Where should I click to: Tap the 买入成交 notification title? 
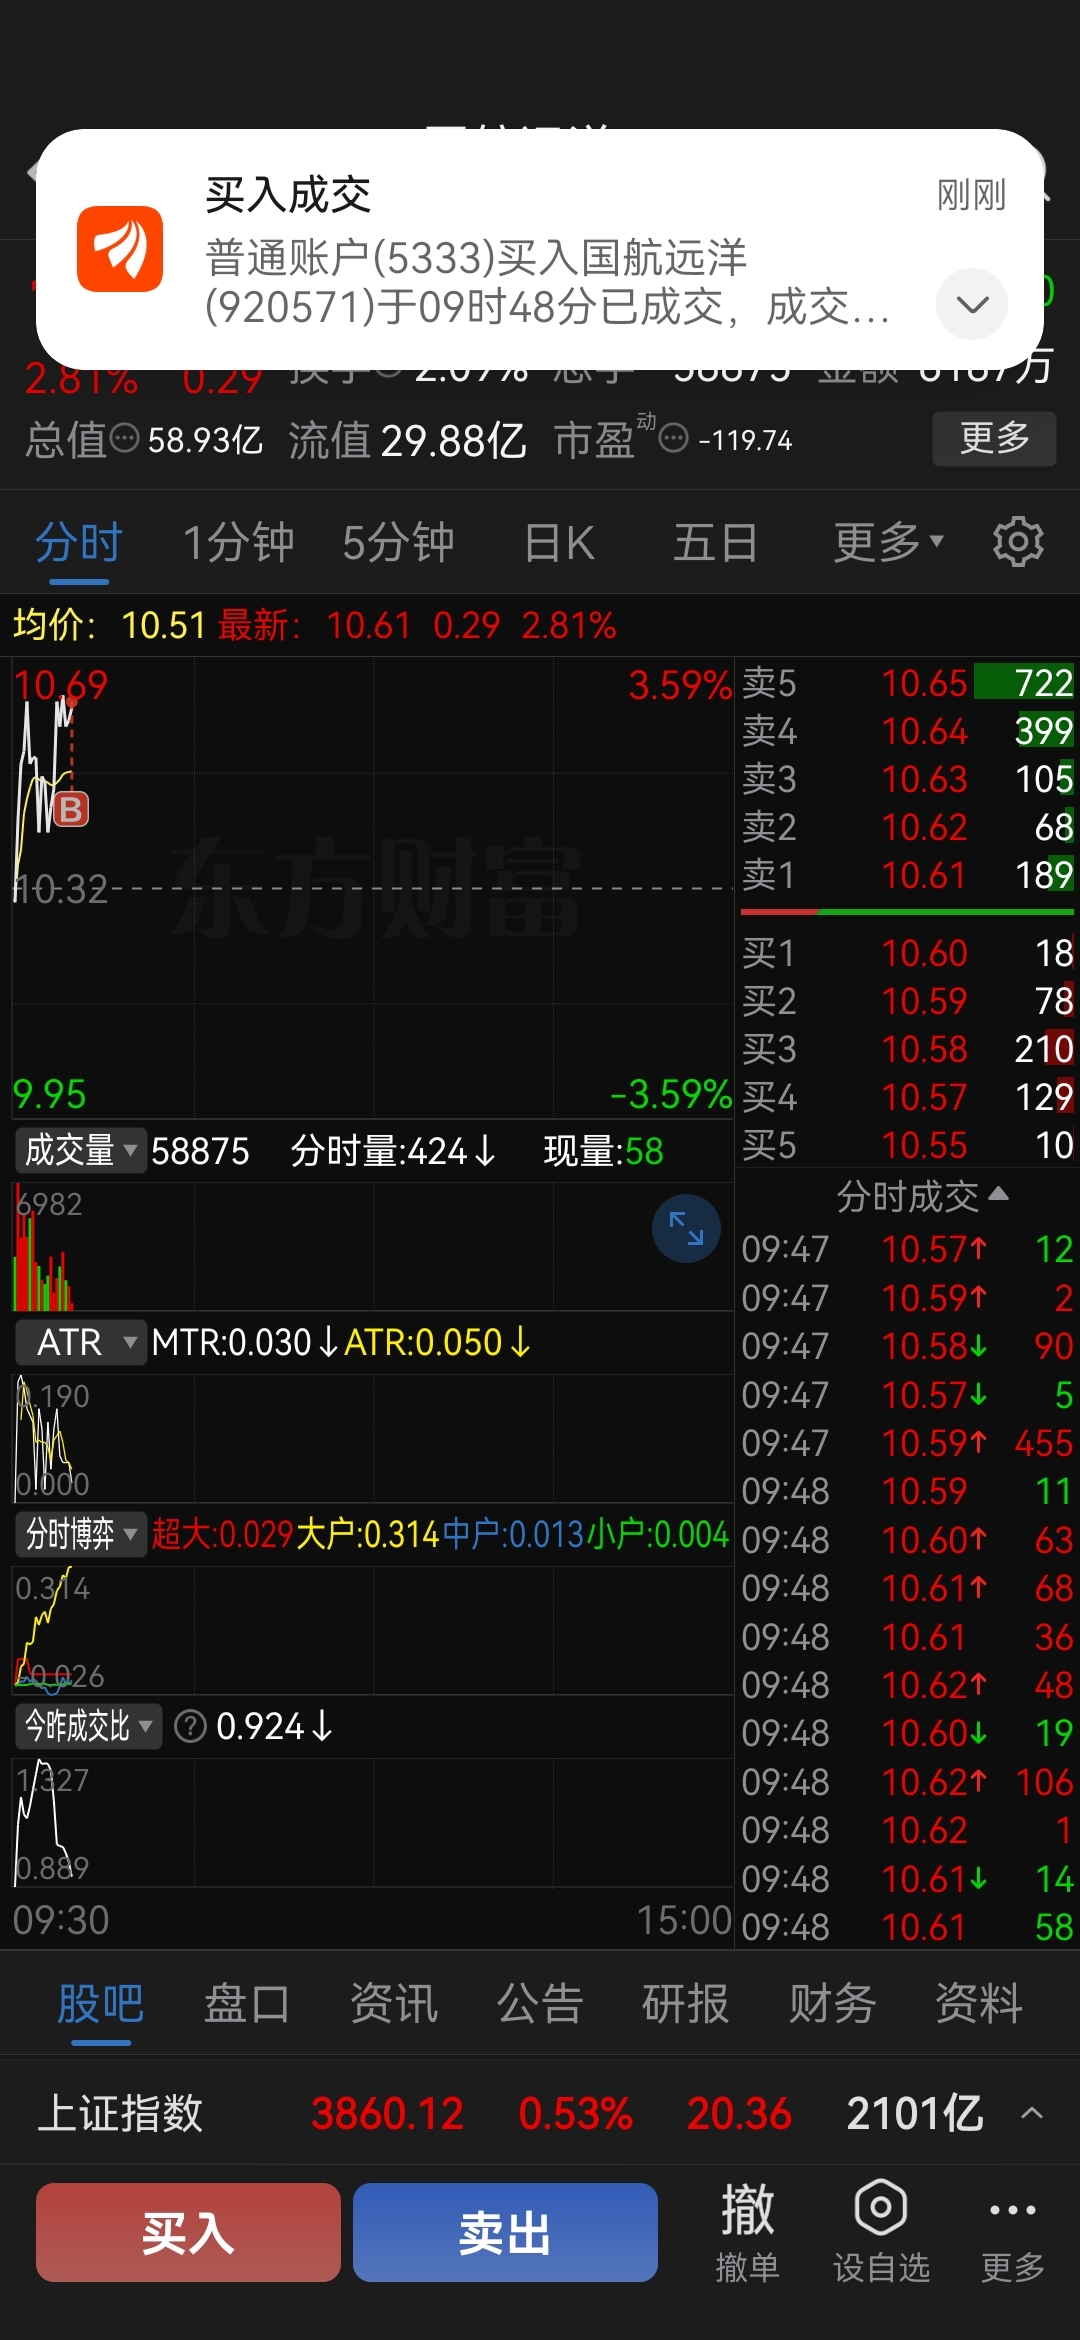(288, 195)
